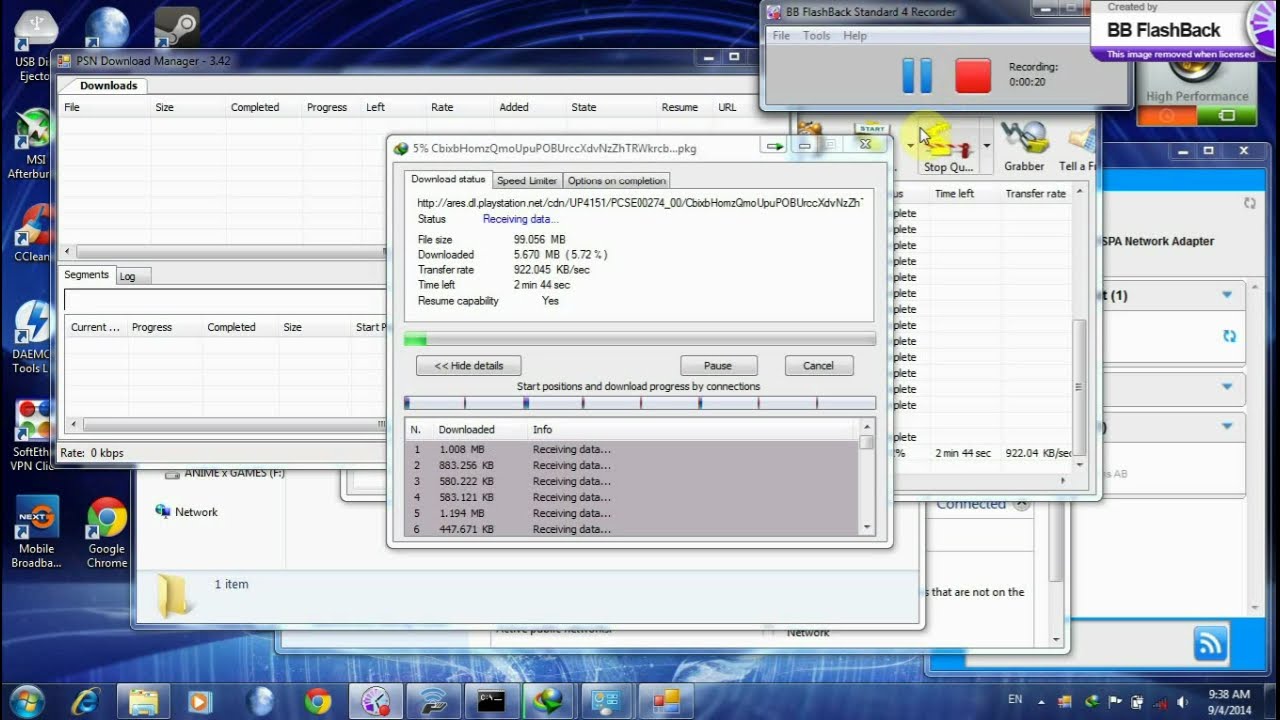Viewport: 1280px width, 720px height.
Task: Switch to Options on completion tab
Action: (x=616, y=181)
